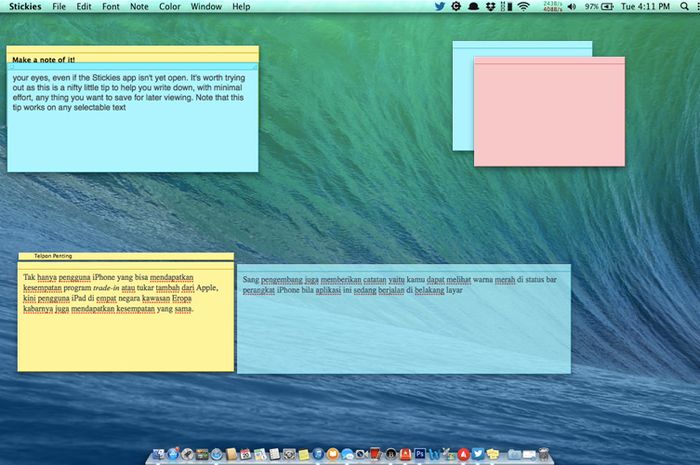The height and width of the screenshot is (465, 700).
Task: Open the Note menu
Action: tap(139, 6)
